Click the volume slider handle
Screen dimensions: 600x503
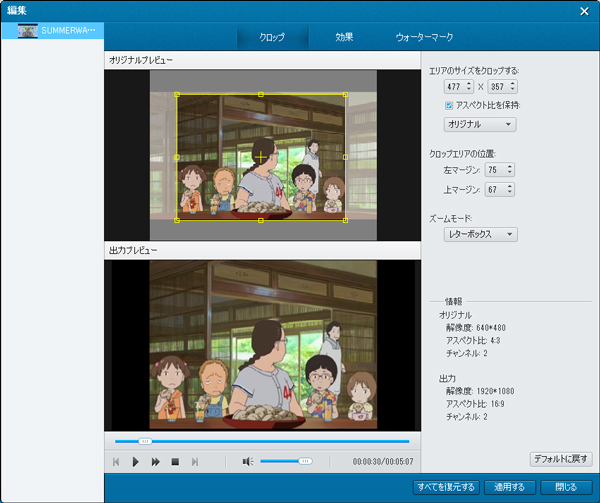(305, 461)
